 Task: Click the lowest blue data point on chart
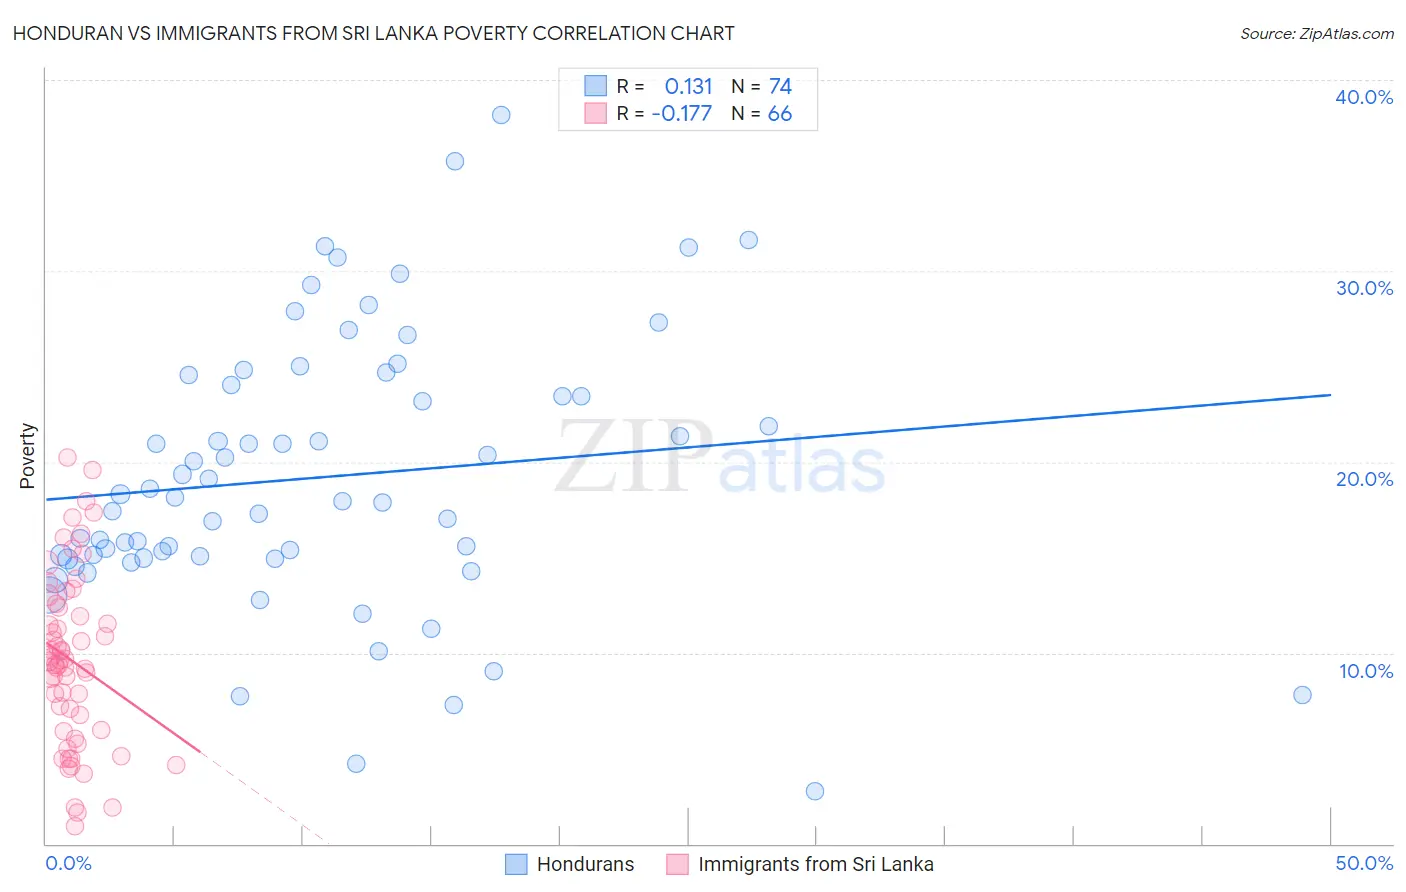click(x=815, y=791)
